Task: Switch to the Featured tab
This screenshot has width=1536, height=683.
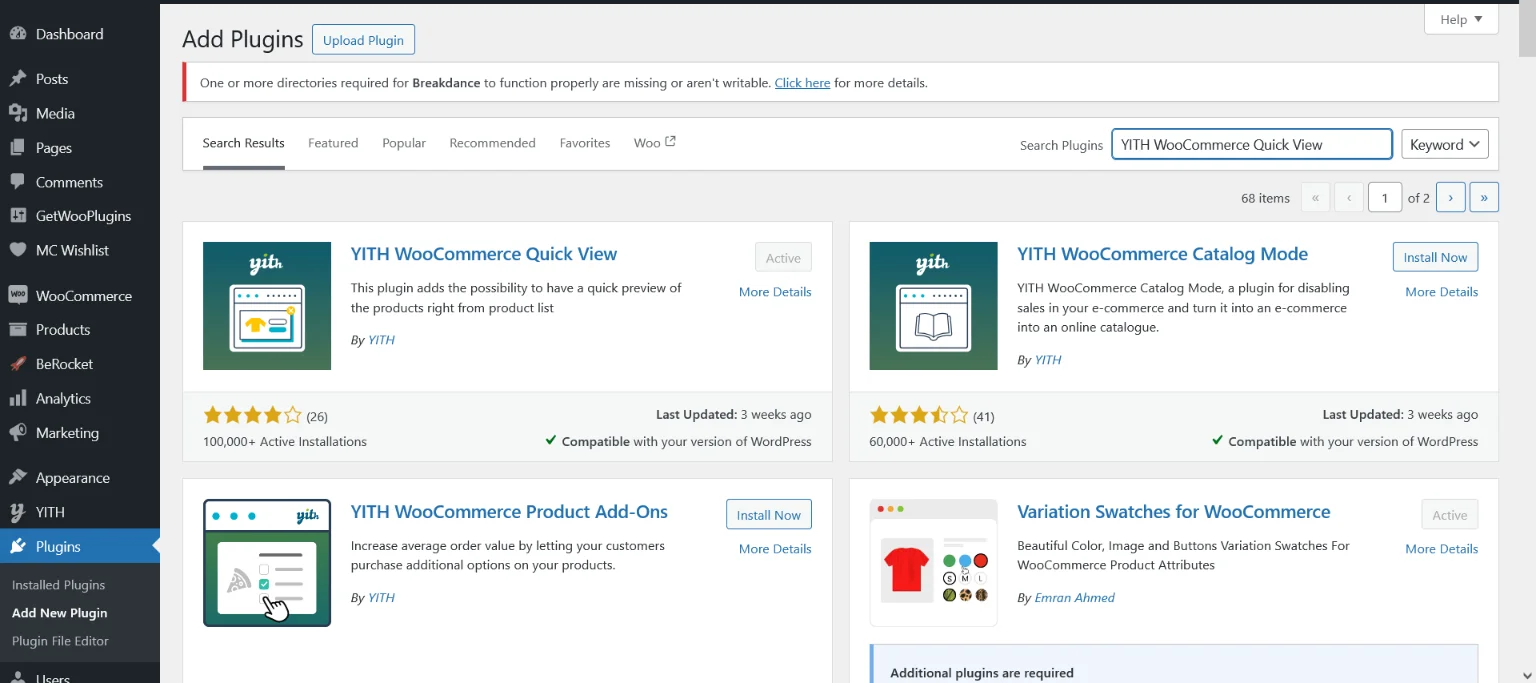Action: point(333,143)
